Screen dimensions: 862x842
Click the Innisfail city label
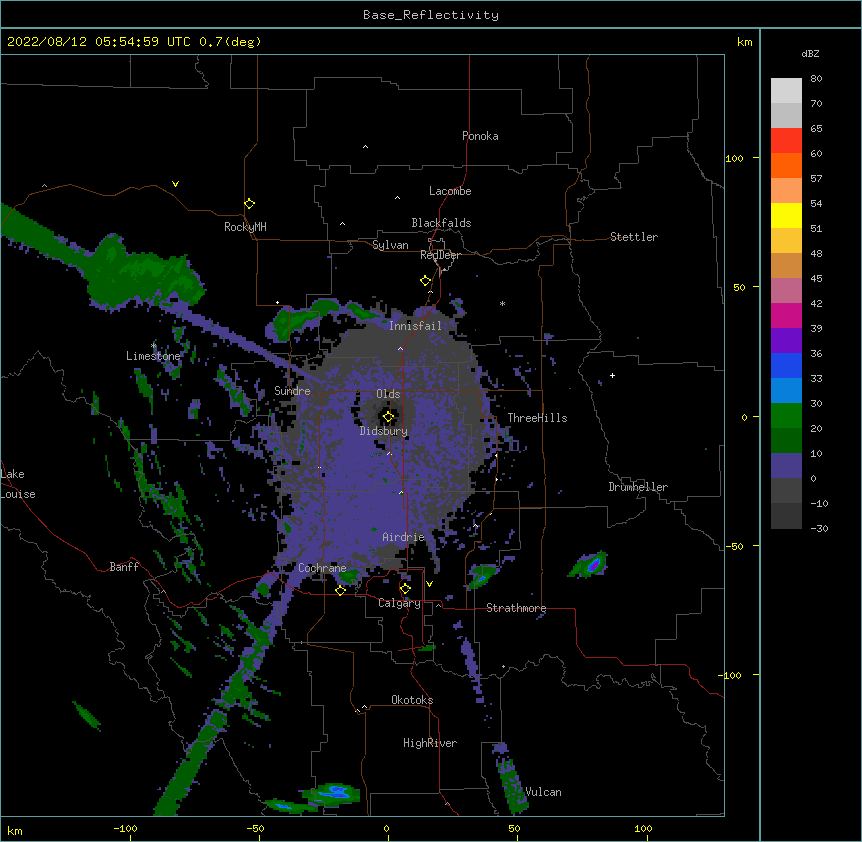415,326
